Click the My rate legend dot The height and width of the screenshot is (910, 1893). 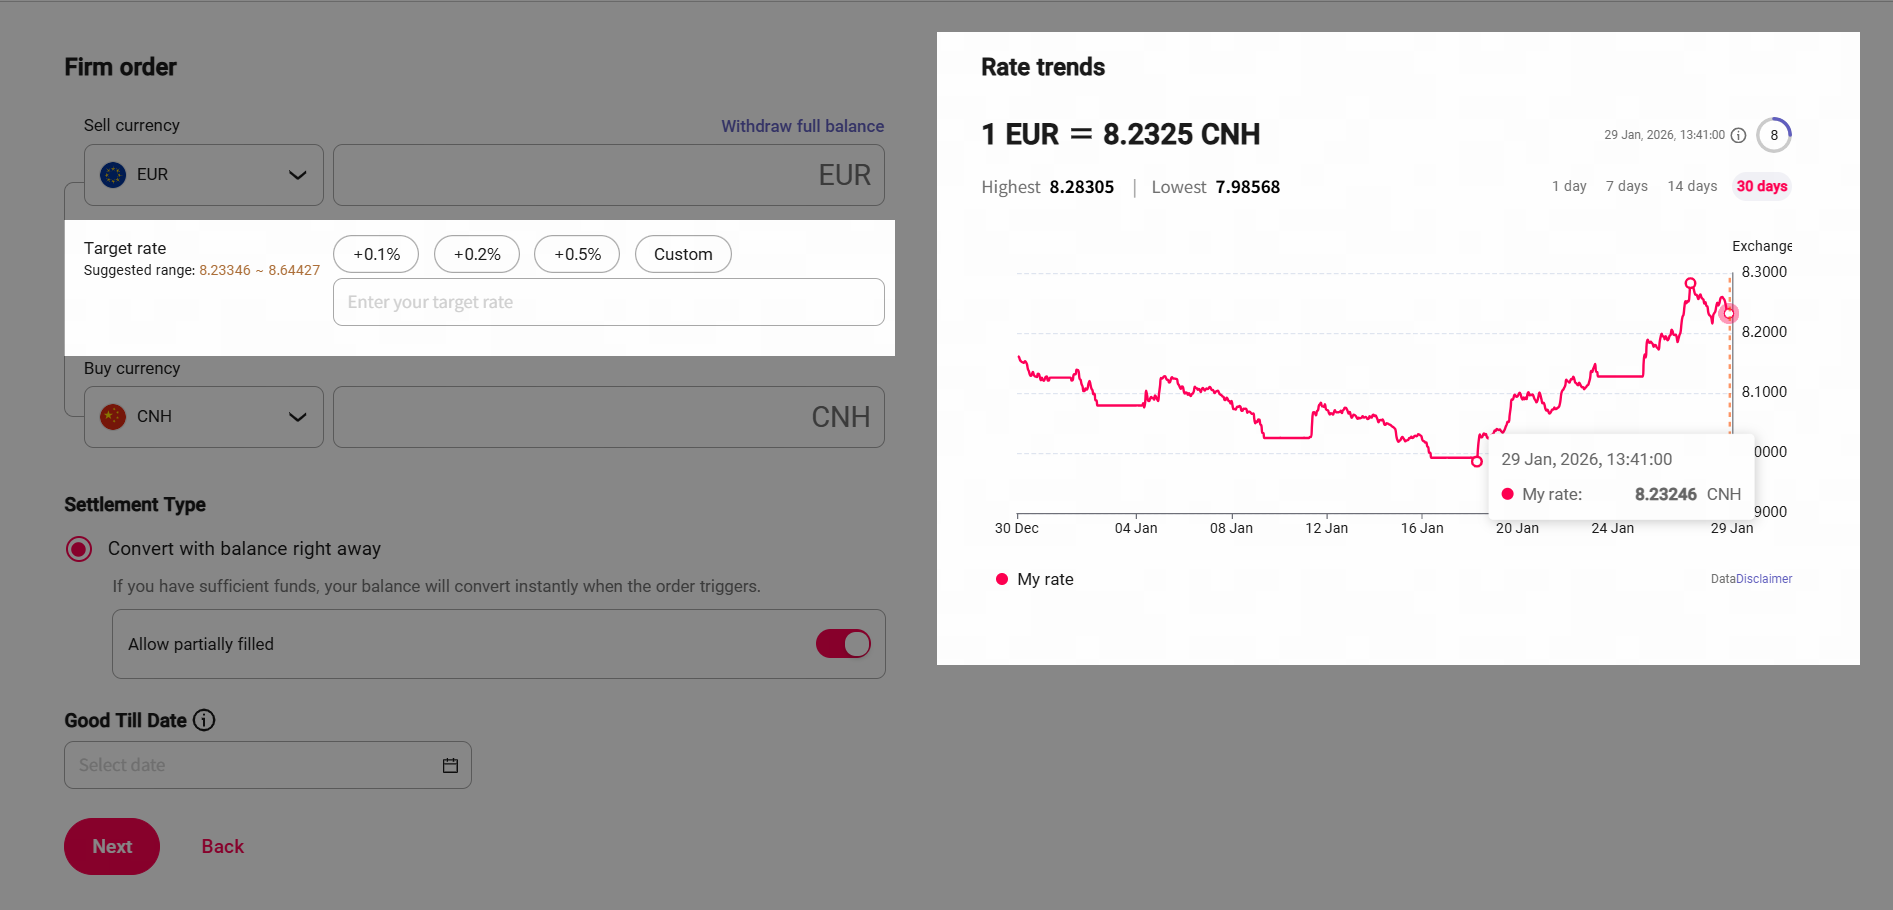1001,579
